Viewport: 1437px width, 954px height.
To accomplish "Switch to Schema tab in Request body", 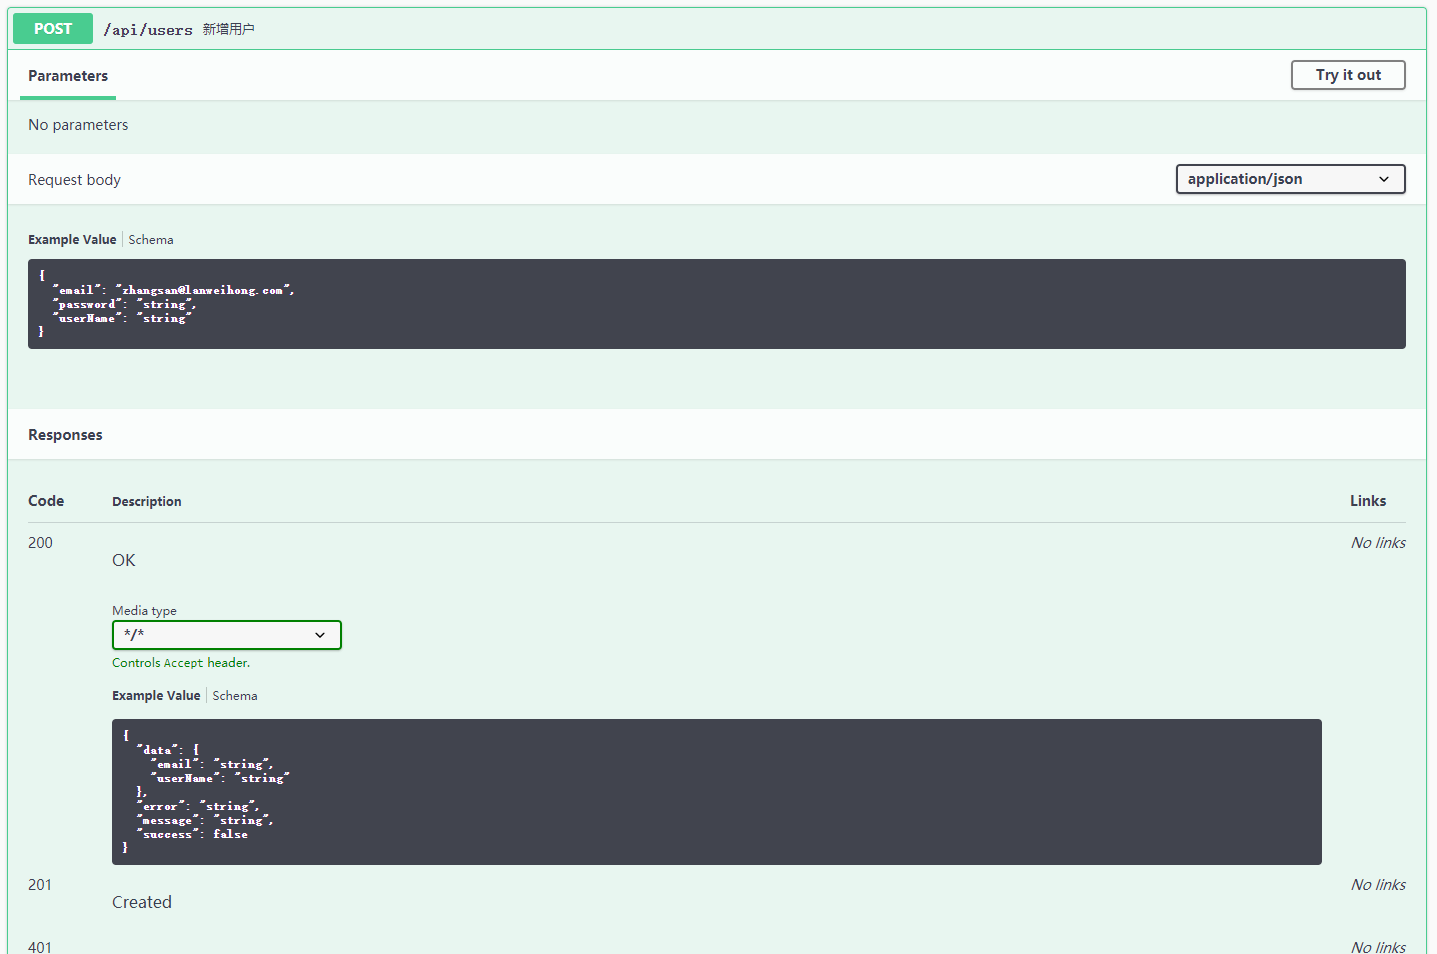I will point(150,239).
